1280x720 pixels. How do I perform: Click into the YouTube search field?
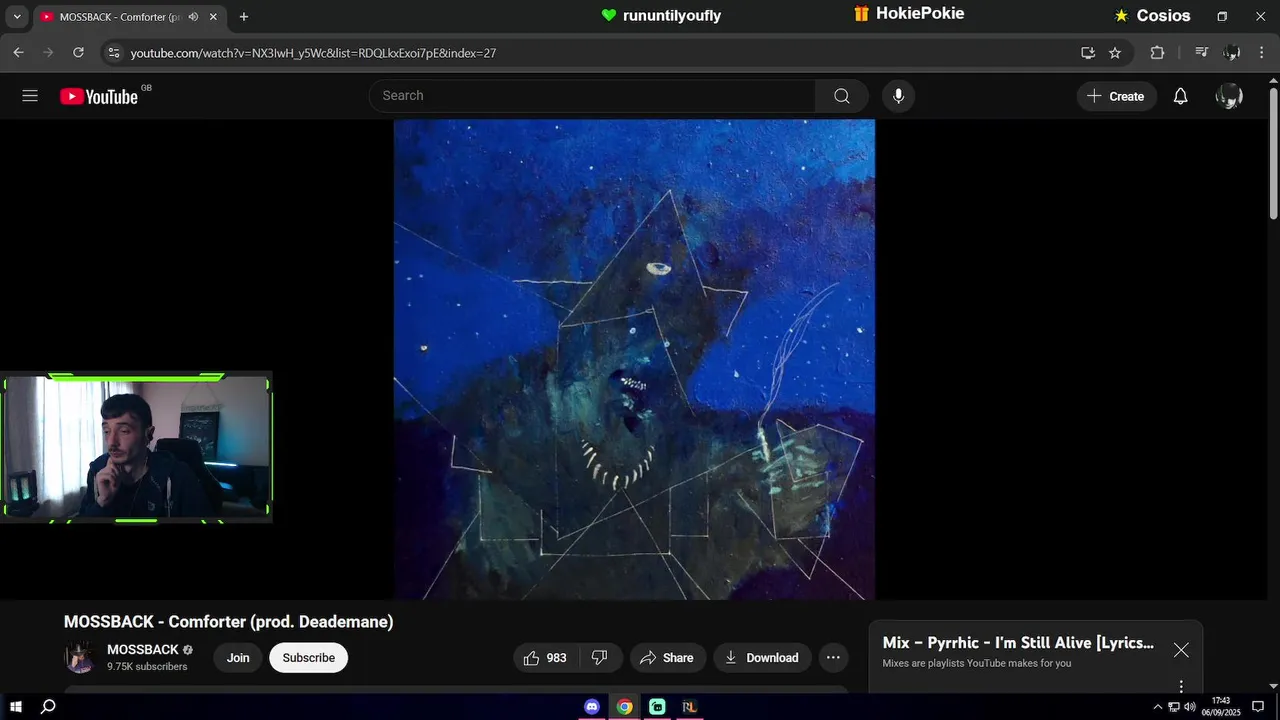pos(592,96)
